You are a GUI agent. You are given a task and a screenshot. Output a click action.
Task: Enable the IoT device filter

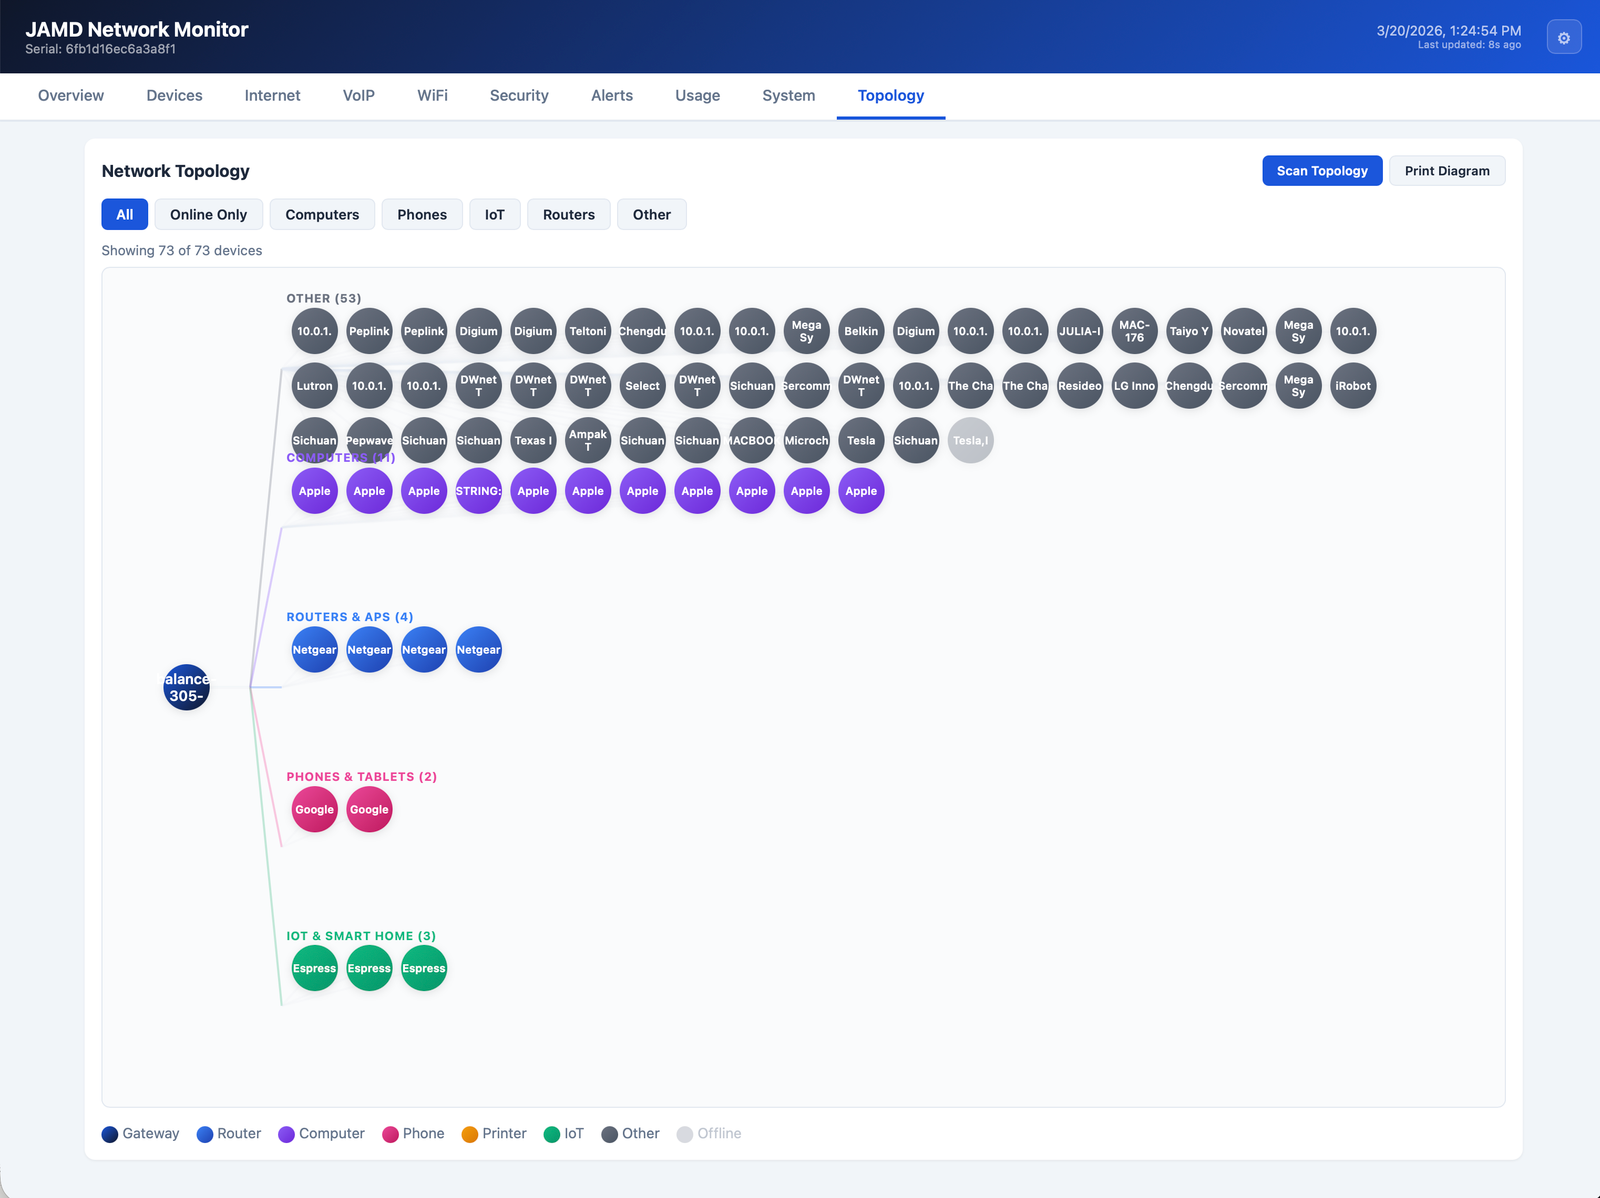[x=494, y=214]
